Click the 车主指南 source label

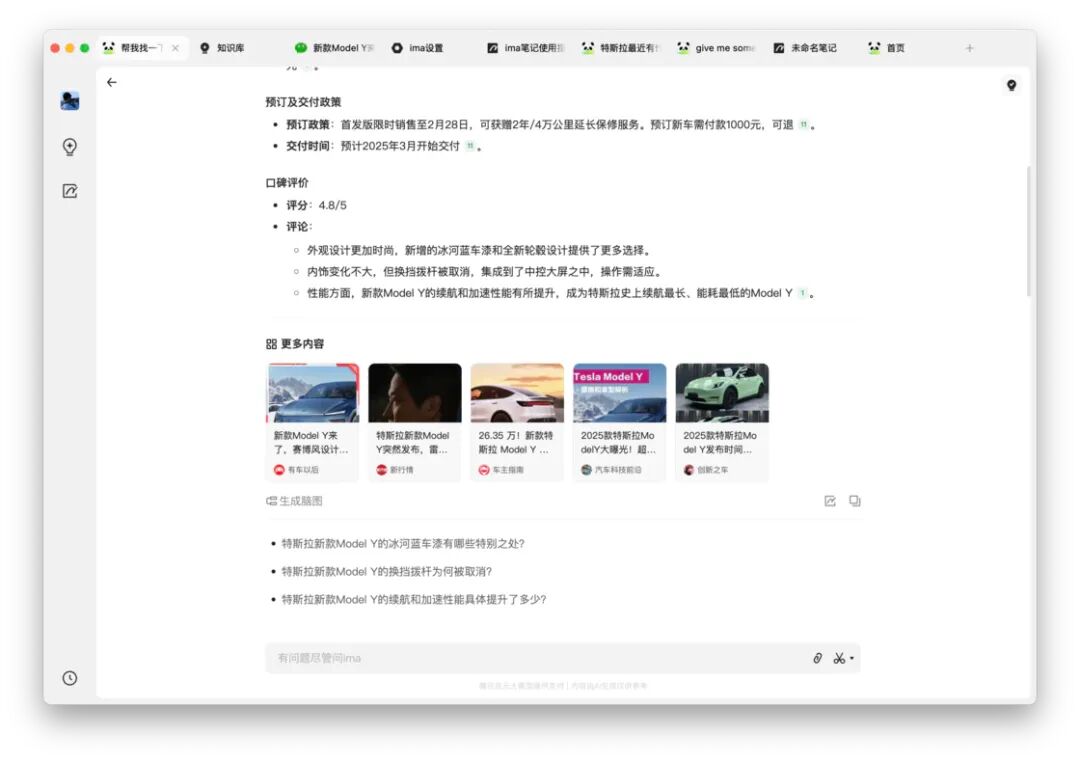tap(501, 470)
